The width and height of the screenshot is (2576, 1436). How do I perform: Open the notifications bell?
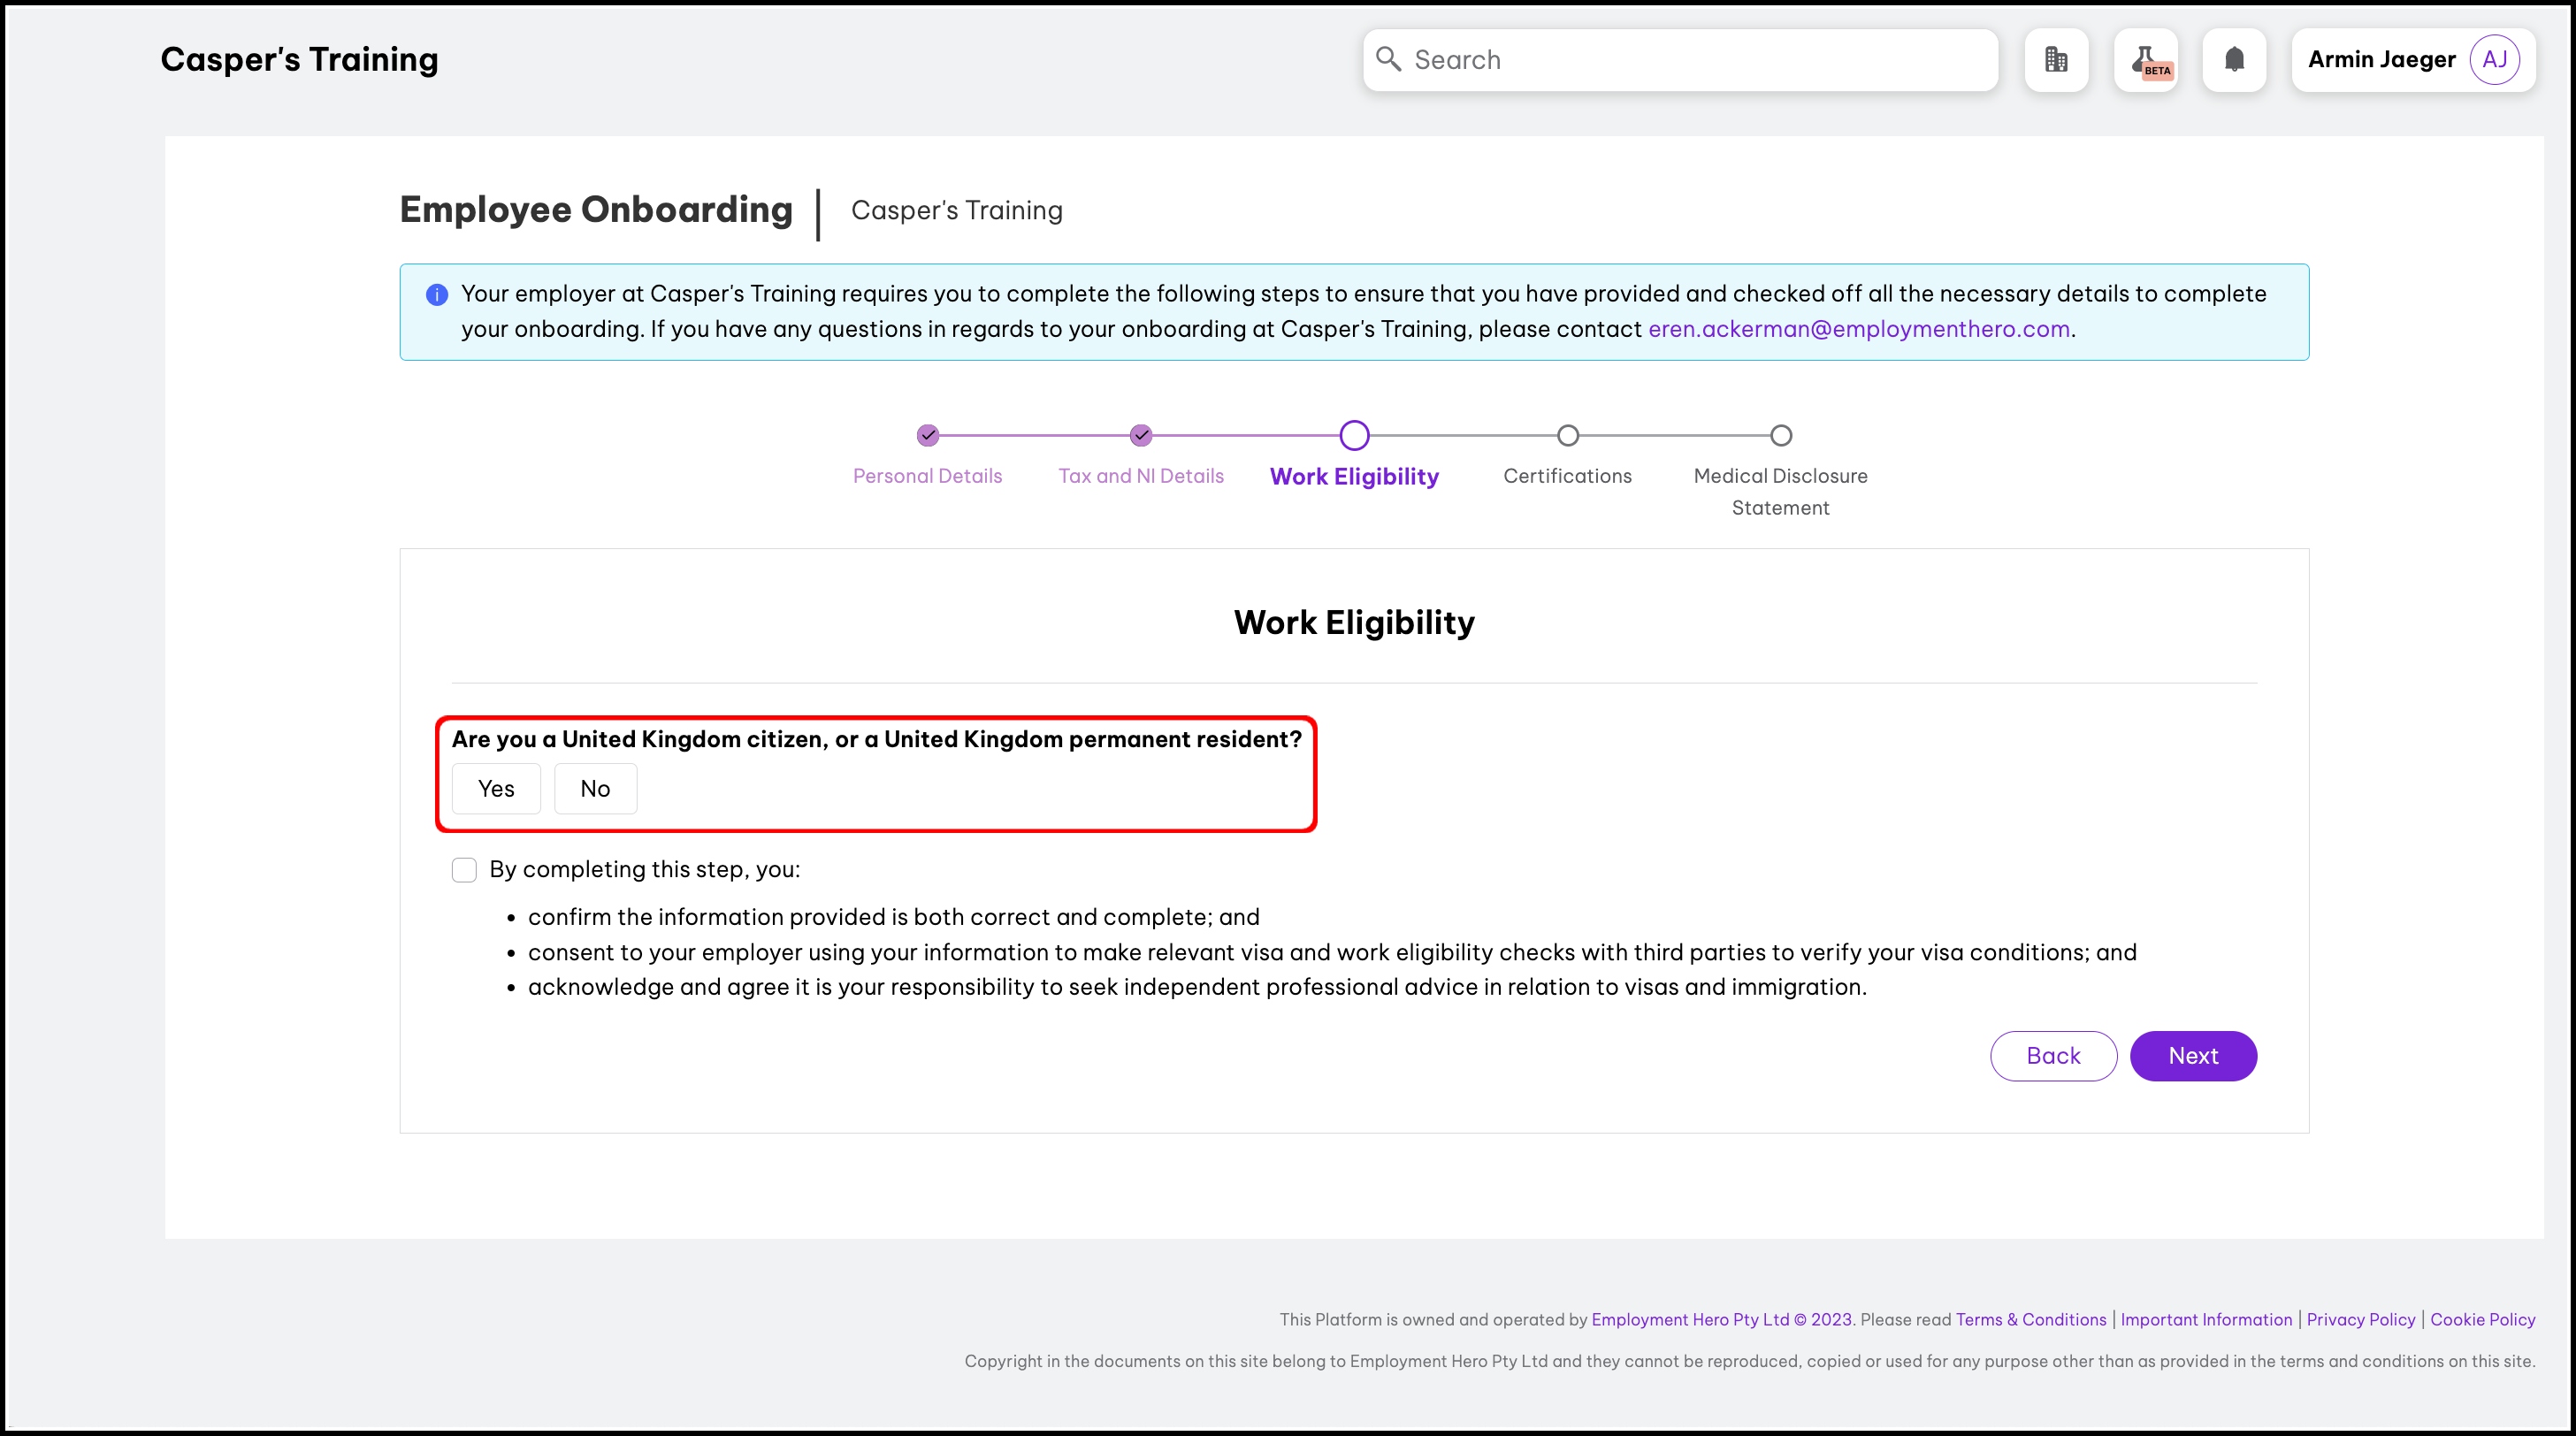pyautogui.click(x=2234, y=60)
